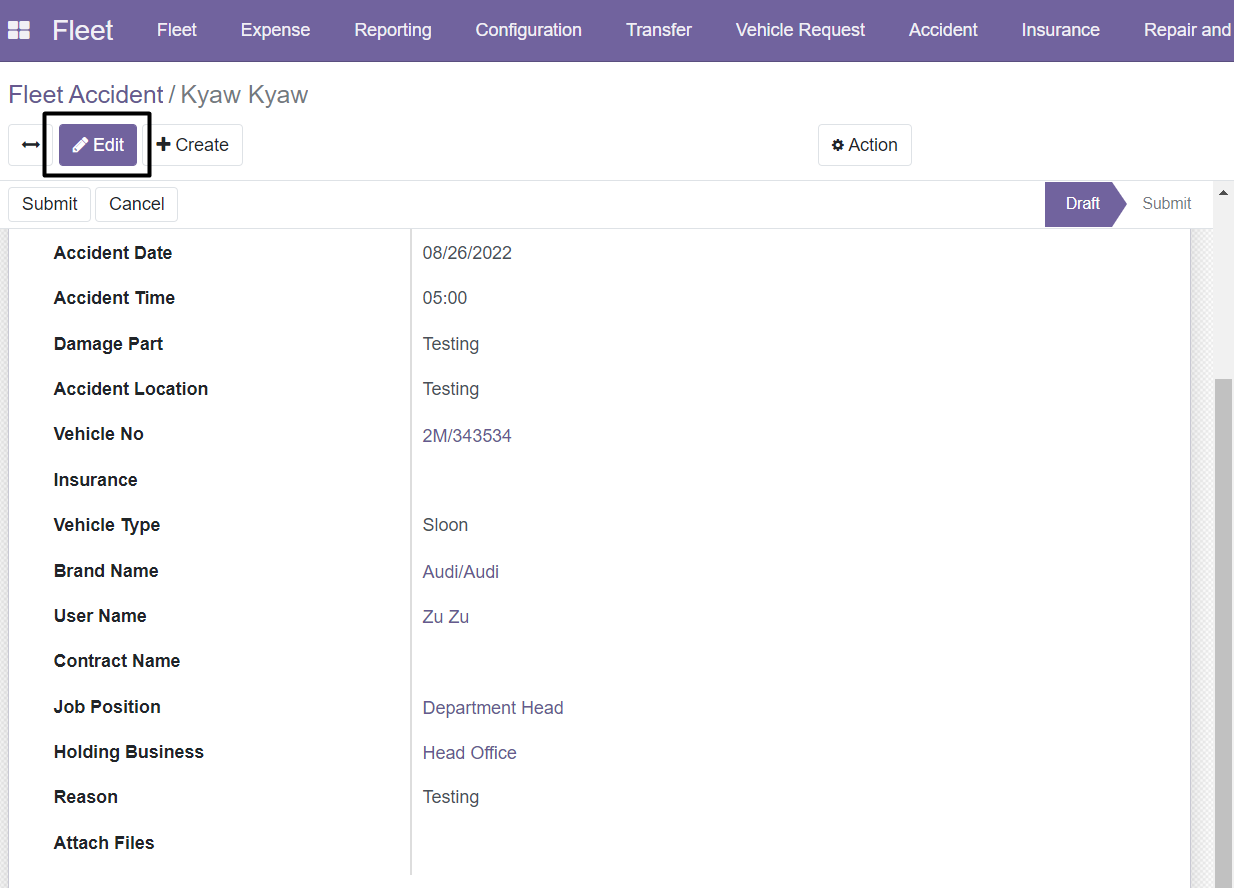Click the Contract Name label
The width and height of the screenshot is (1234, 888).
117,661
